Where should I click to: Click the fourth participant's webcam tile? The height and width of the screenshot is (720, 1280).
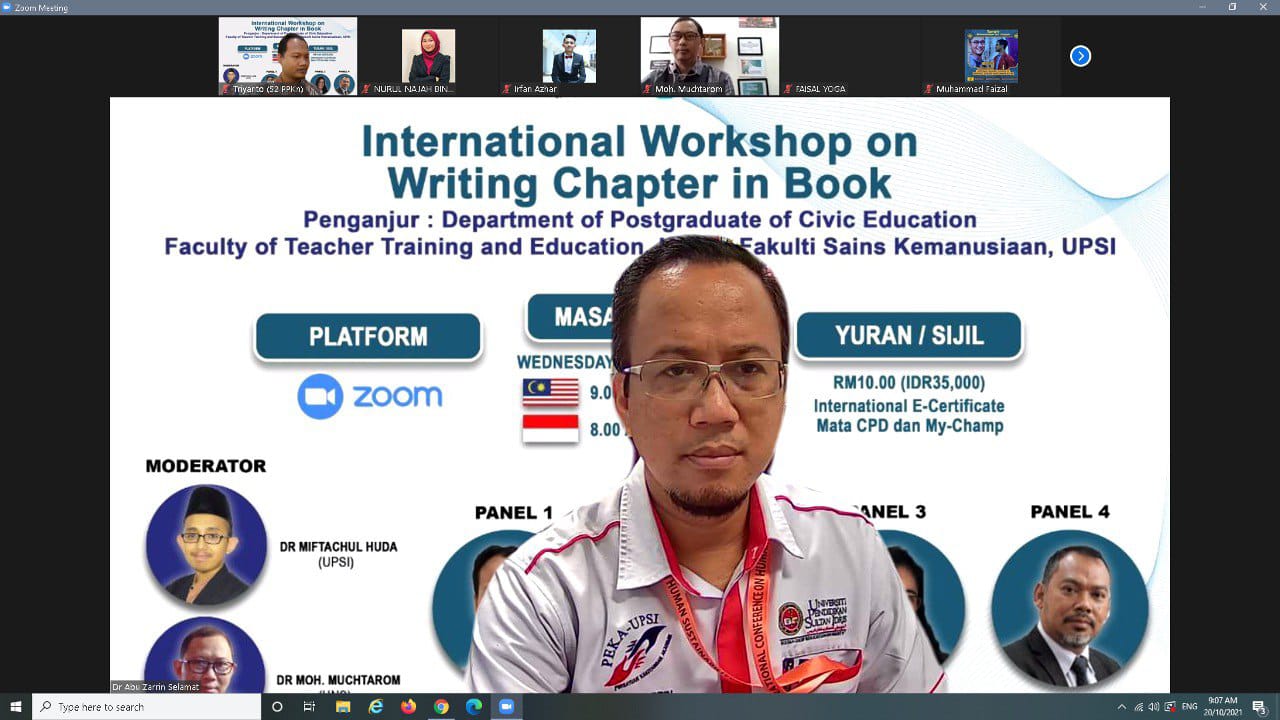pos(709,55)
